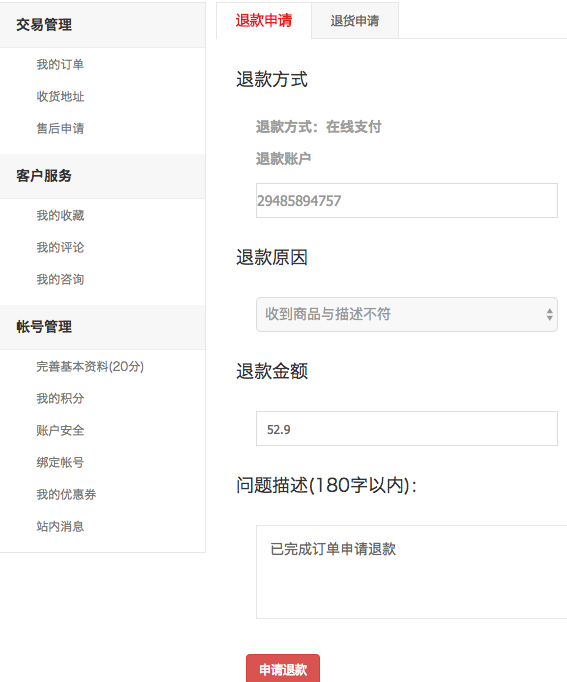Open 我的咨询 link
This screenshot has width=567, height=682.
(x=60, y=279)
